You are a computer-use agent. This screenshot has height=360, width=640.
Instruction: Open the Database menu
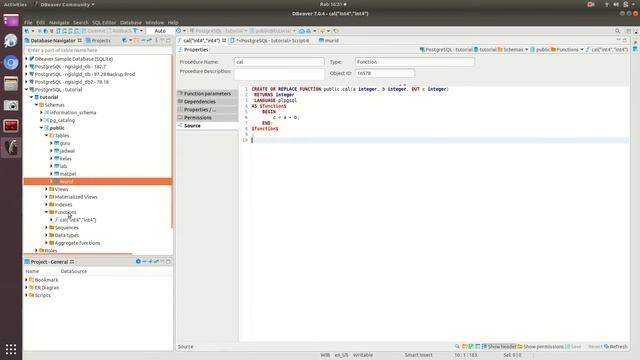(131, 22)
